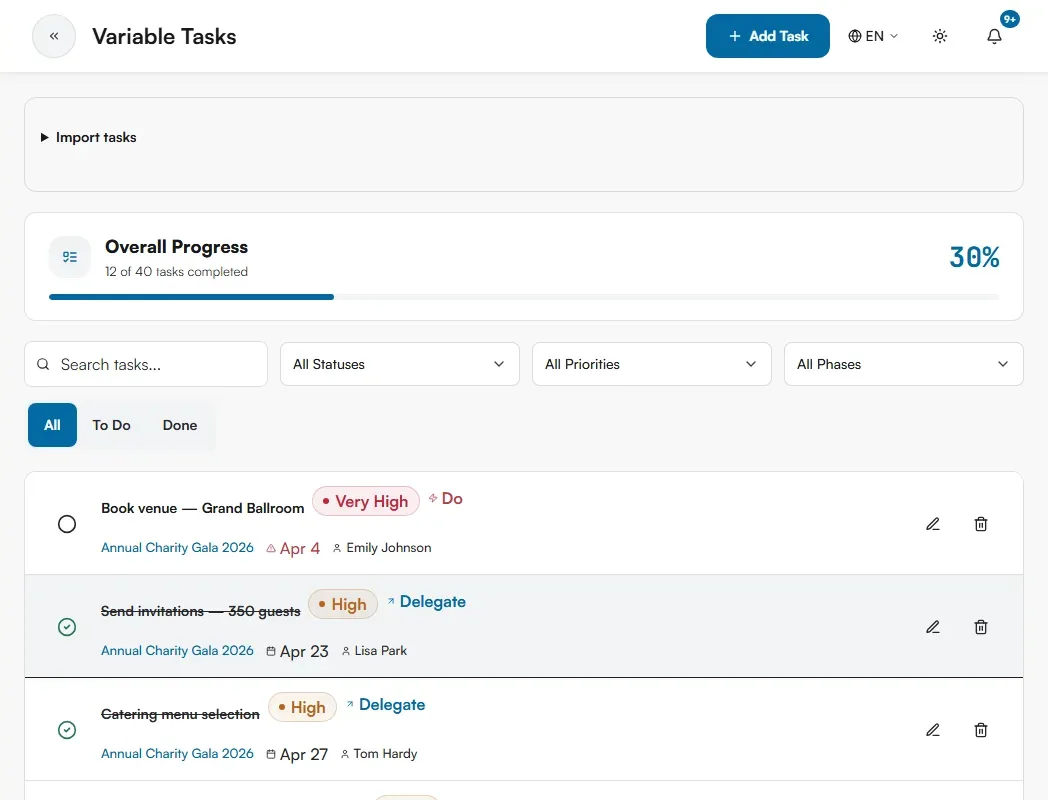Toggle light/dark theme sun icon
This screenshot has width=1048, height=800.
pos(940,36)
